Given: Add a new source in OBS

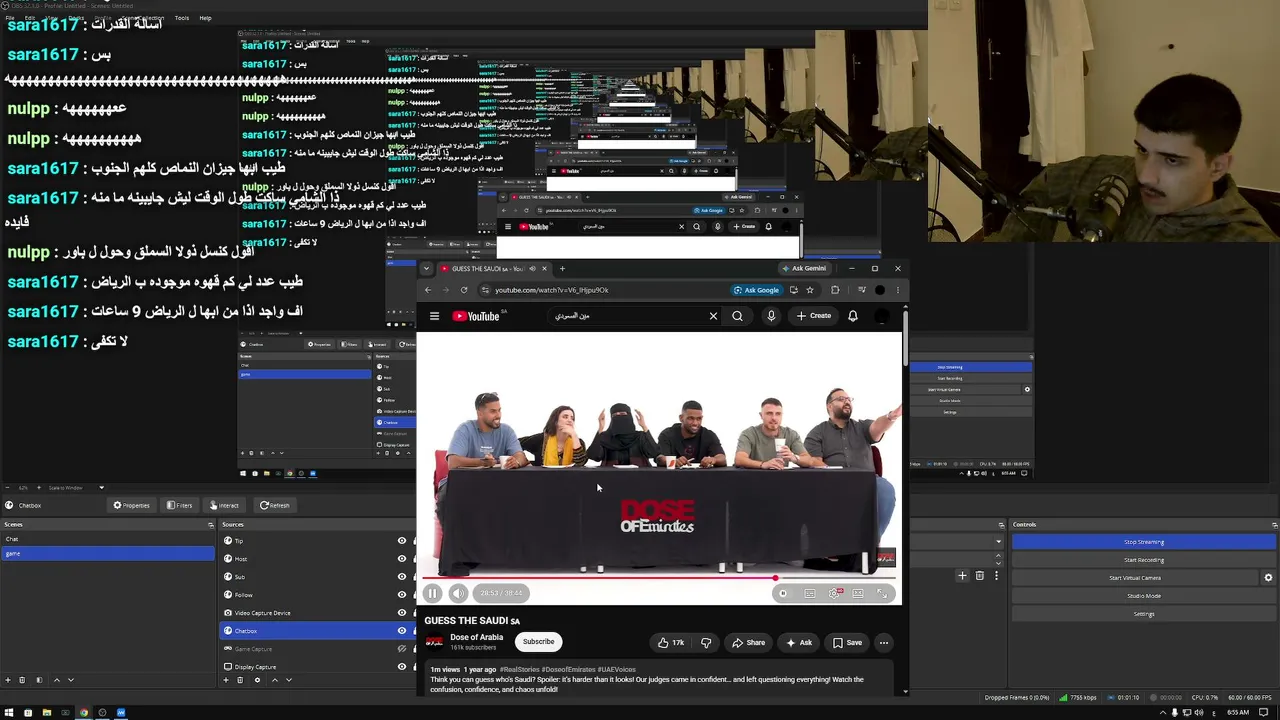Looking at the screenshot, I should [x=225, y=680].
